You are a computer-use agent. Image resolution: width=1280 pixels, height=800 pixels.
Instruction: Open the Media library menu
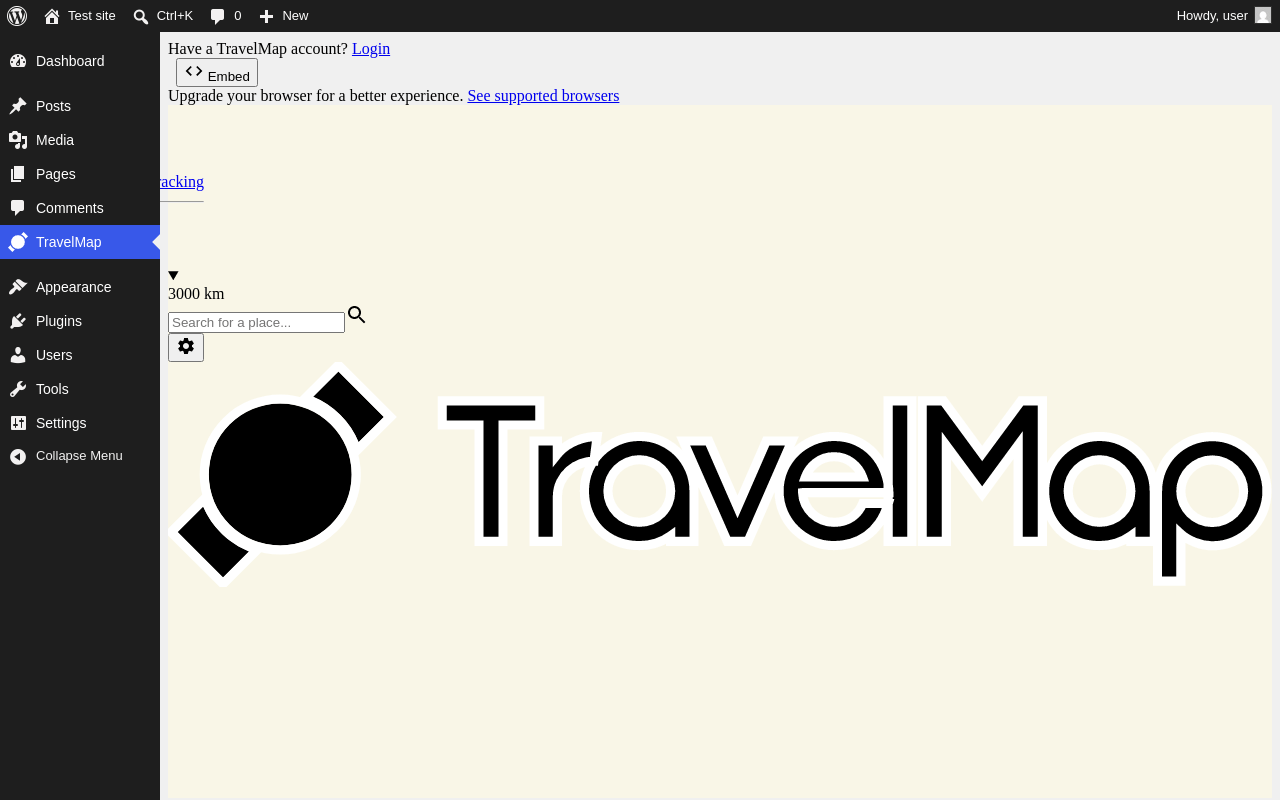pyautogui.click(x=80, y=140)
